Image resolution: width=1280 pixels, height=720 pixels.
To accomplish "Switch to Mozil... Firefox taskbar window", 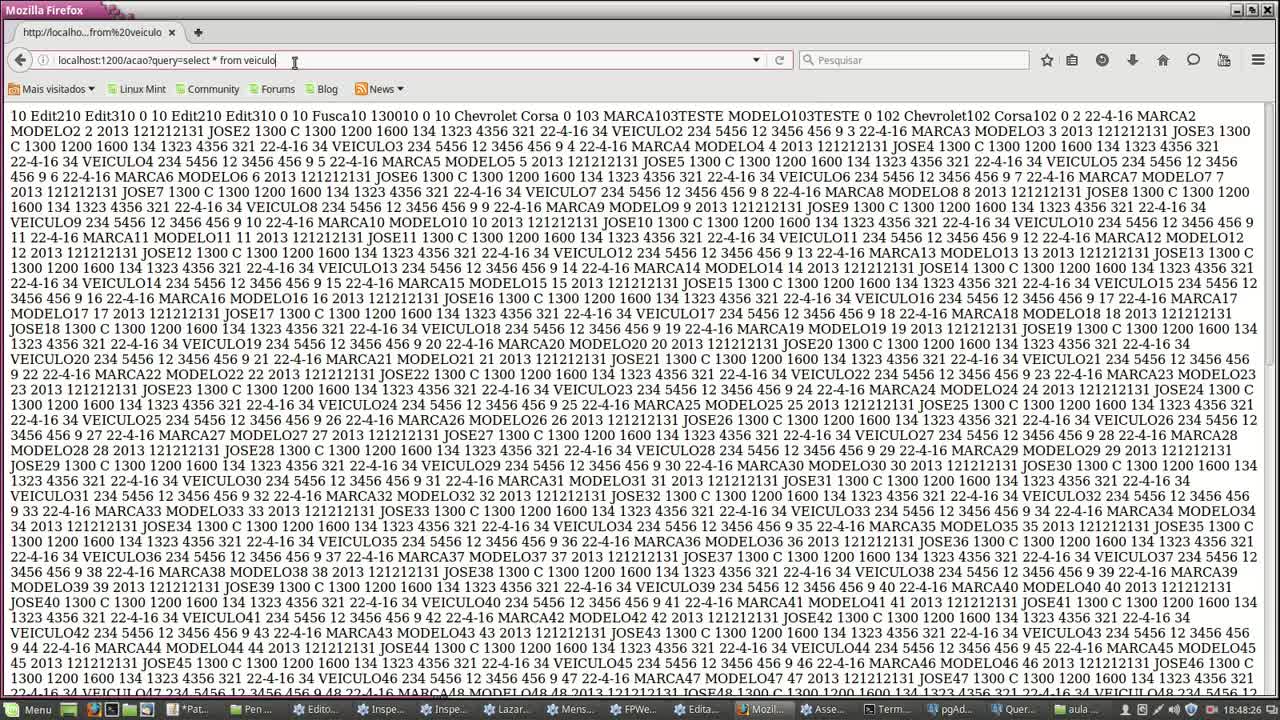I will click(765, 710).
